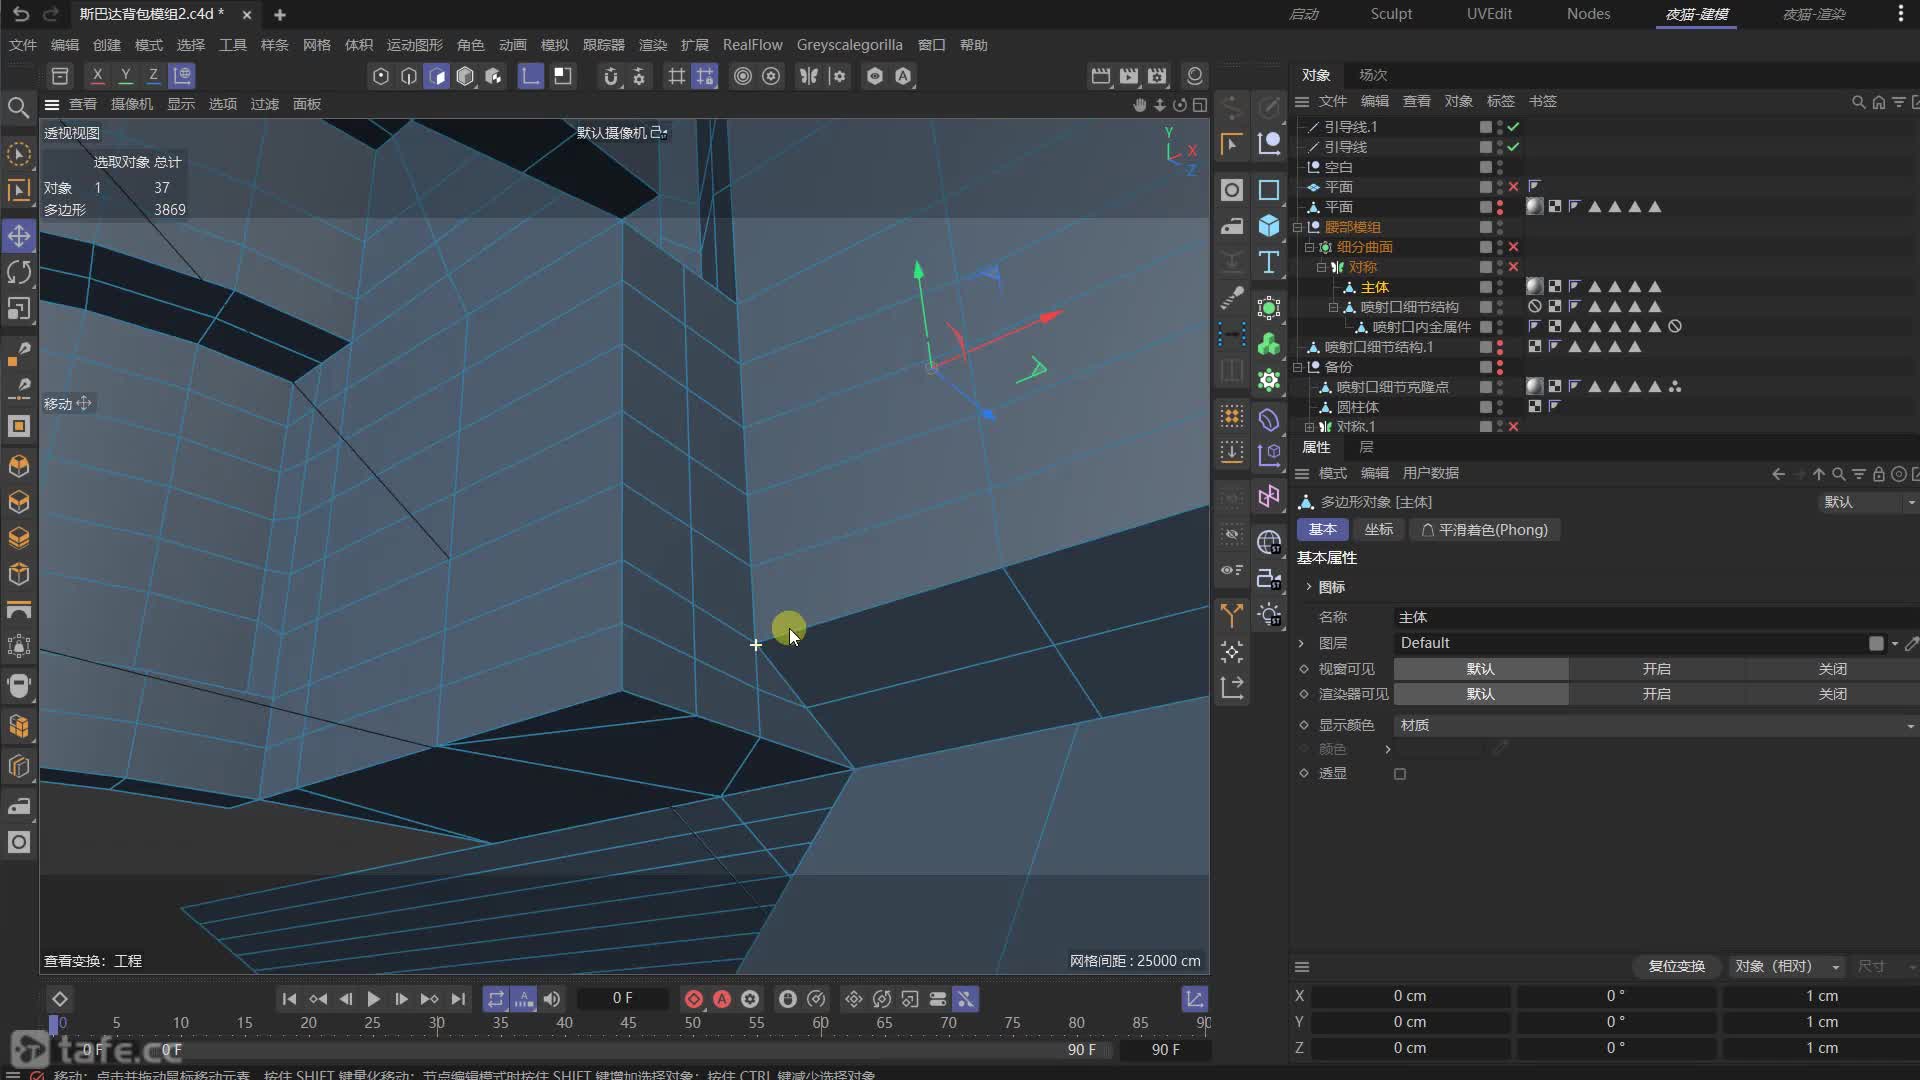Collapse the 腰部模组 tree node
Image resolution: width=1920 pixels, height=1080 pixels.
[1298, 227]
